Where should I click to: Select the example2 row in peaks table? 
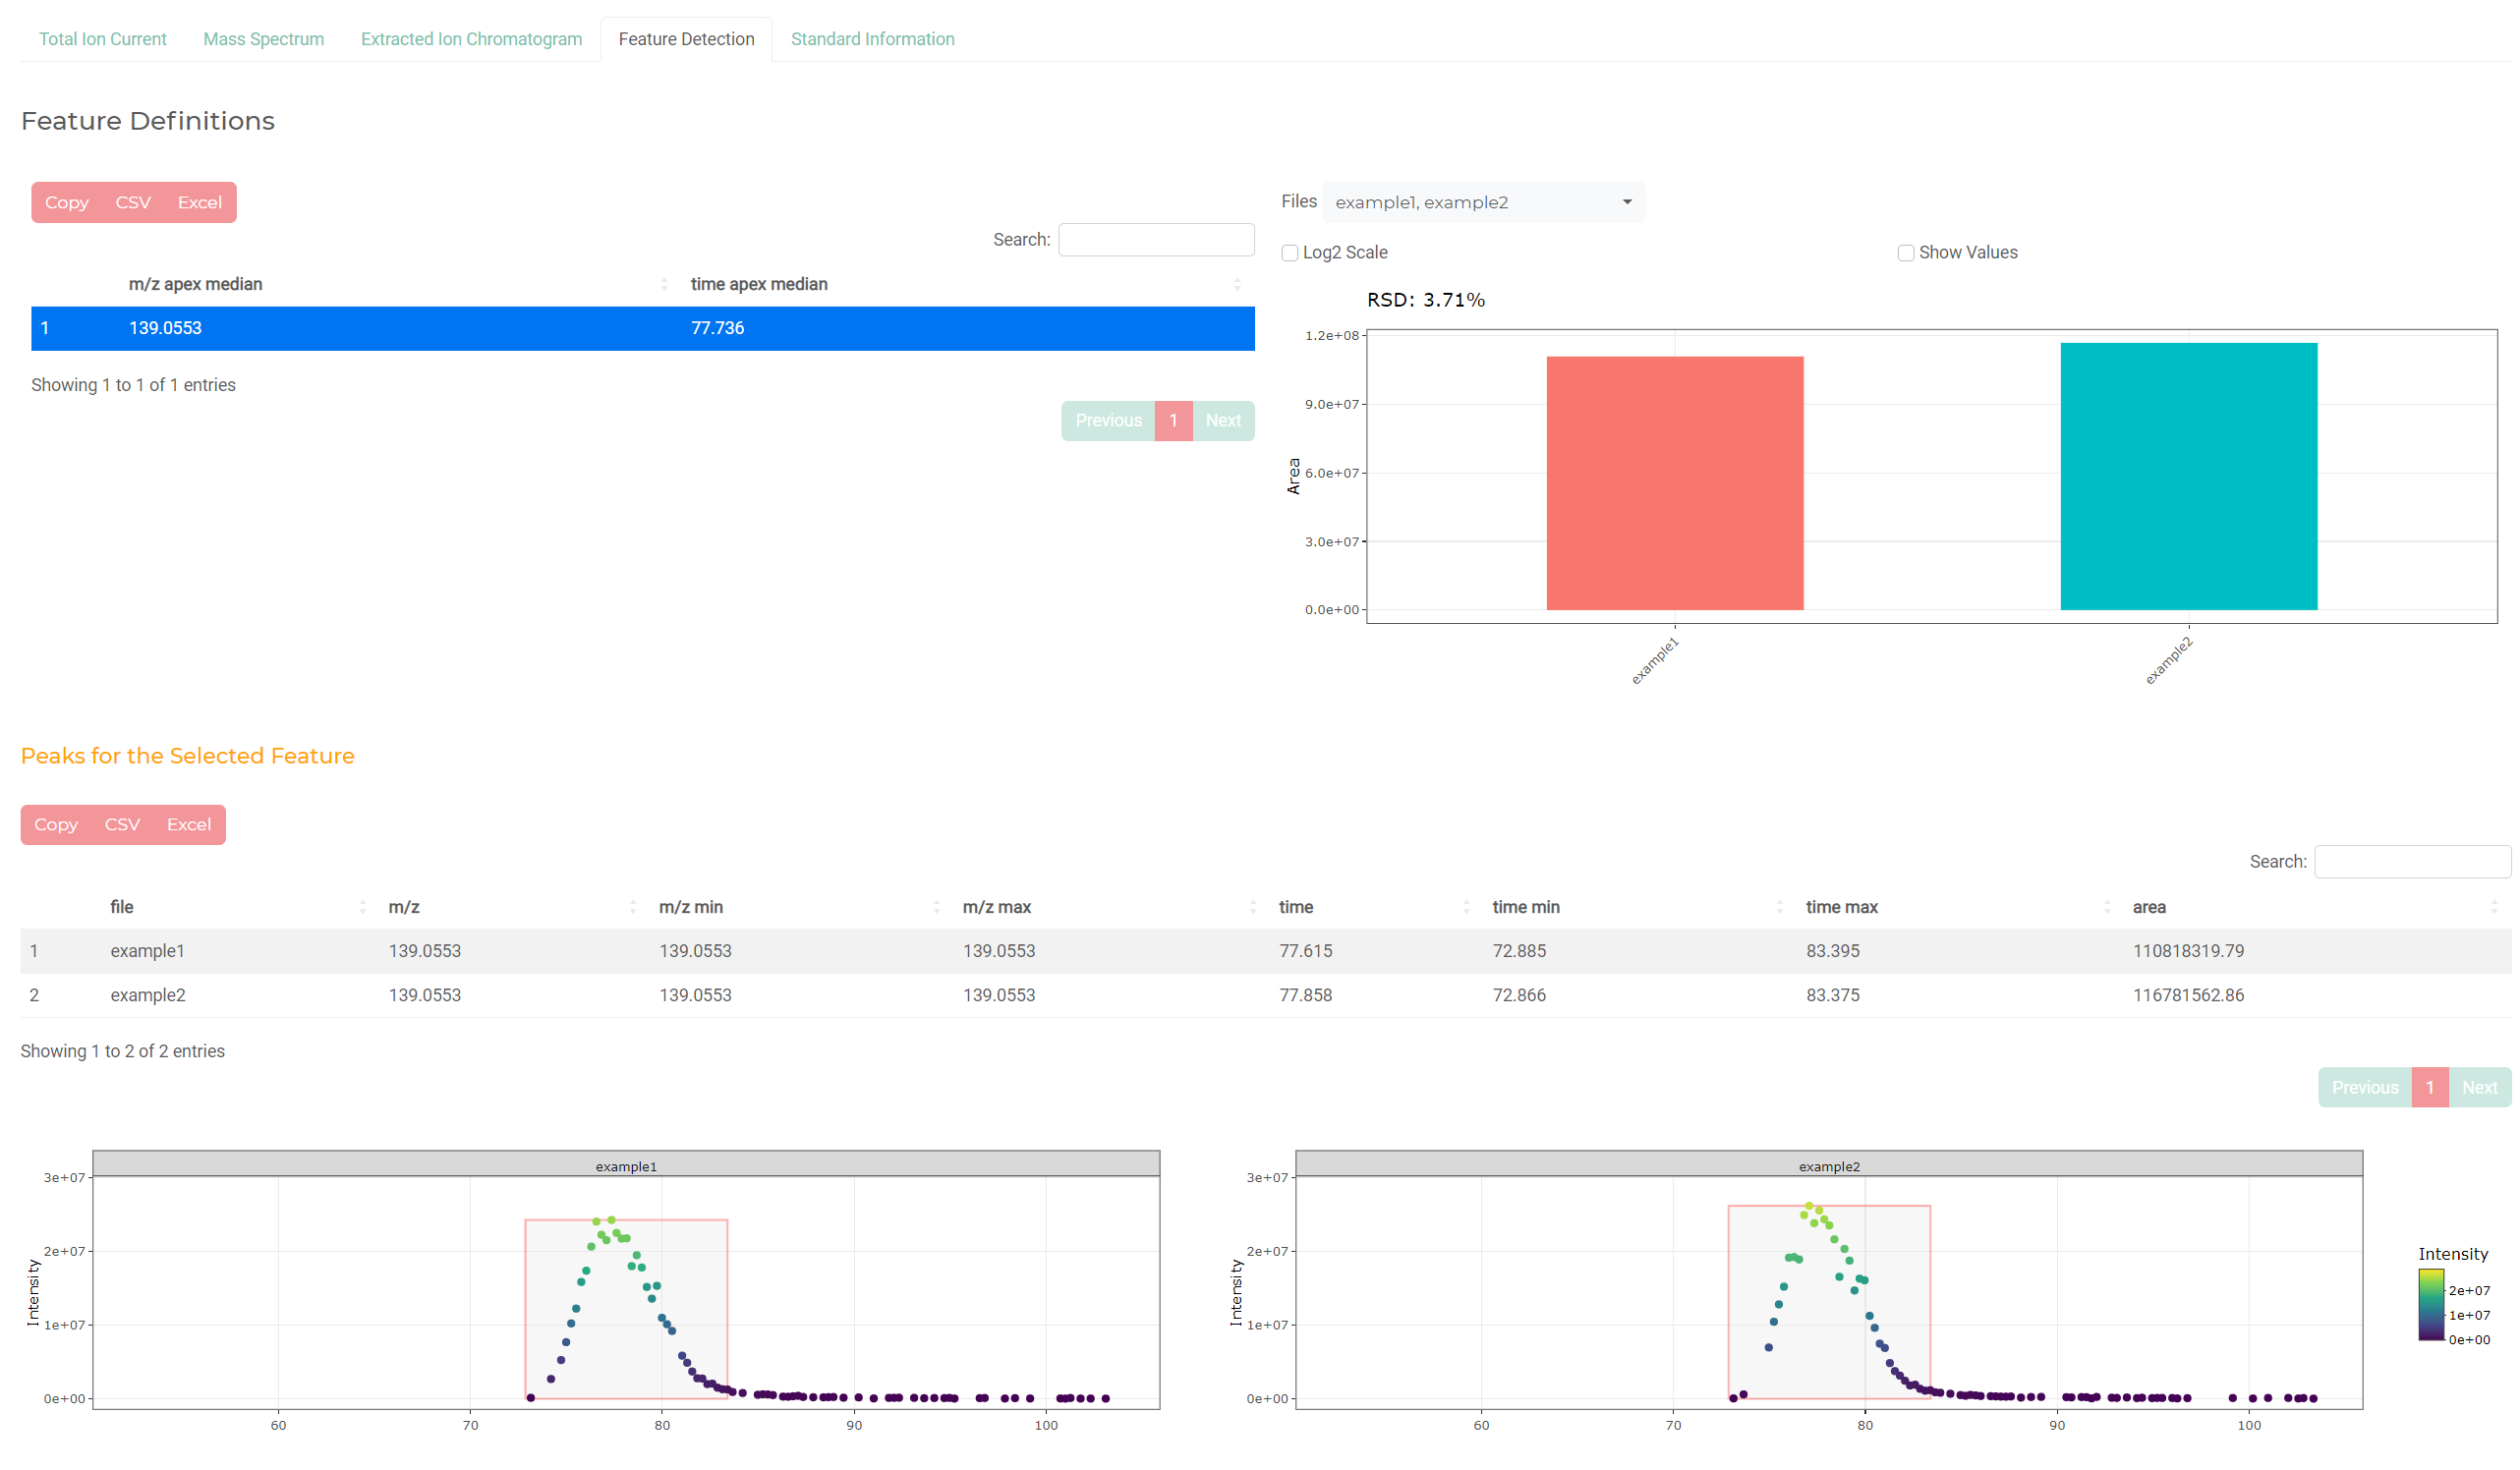point(1266,995)
